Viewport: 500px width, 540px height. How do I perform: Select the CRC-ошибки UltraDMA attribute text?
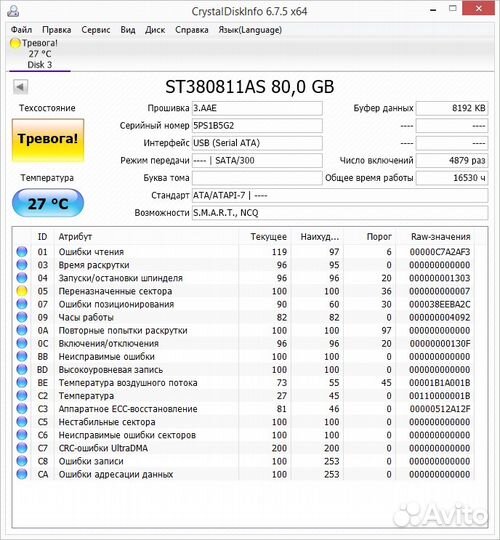pos(103,448)
